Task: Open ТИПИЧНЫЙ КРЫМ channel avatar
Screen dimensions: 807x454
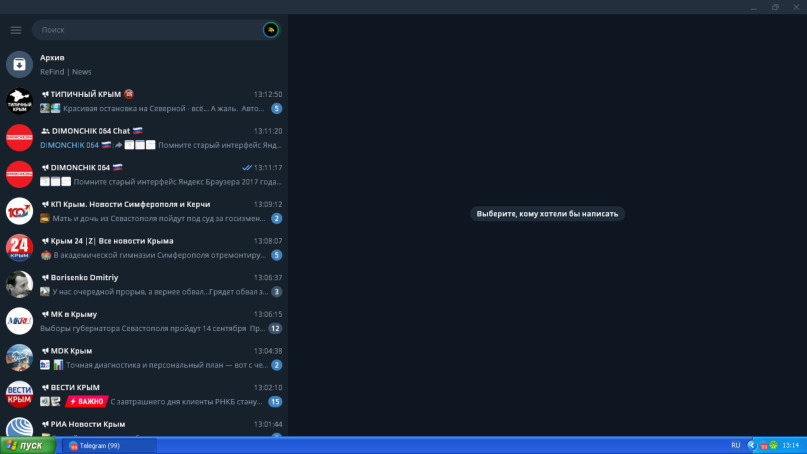Action: (x=19, y=101)
